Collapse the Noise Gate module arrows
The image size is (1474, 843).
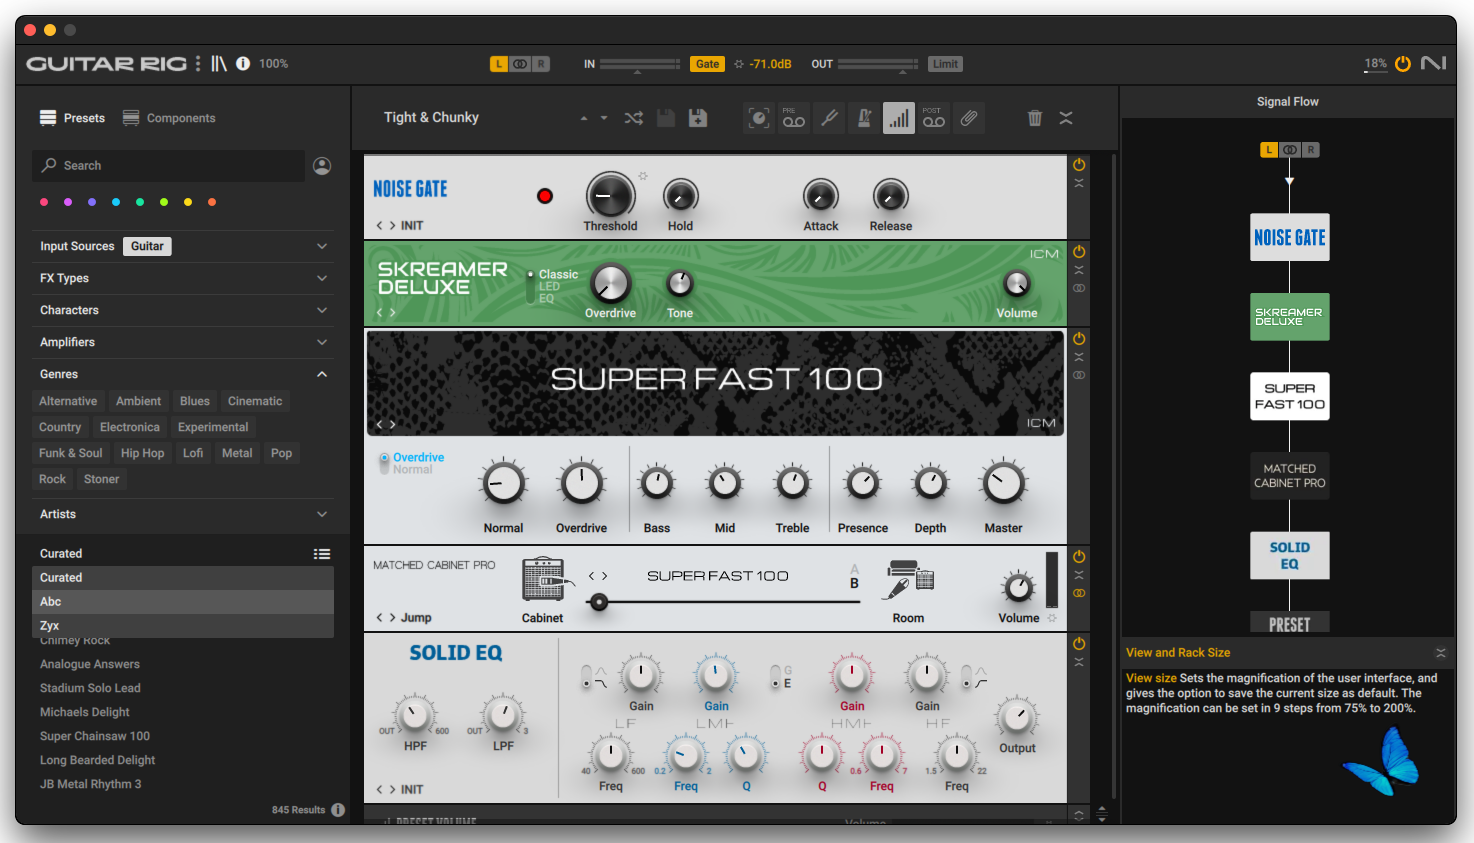click(x=1079, y=184)
